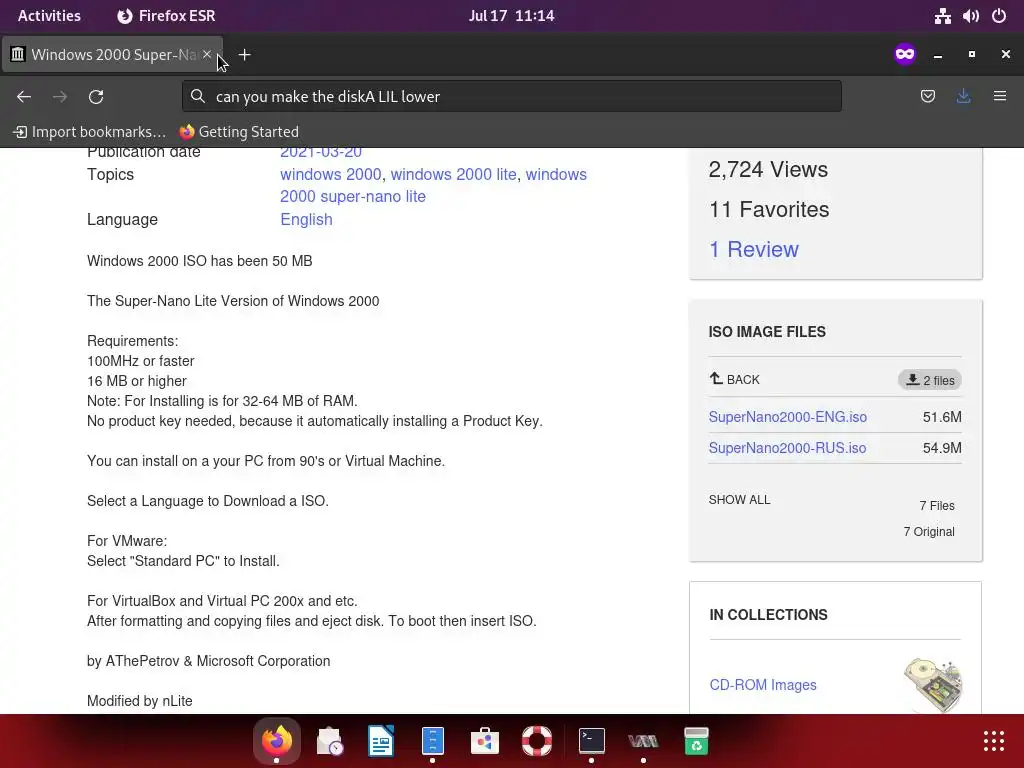Image resolution: width=1024 pixels, height=768 pixels.
Task: Open the English language link
Action: [x=306, y=219]
